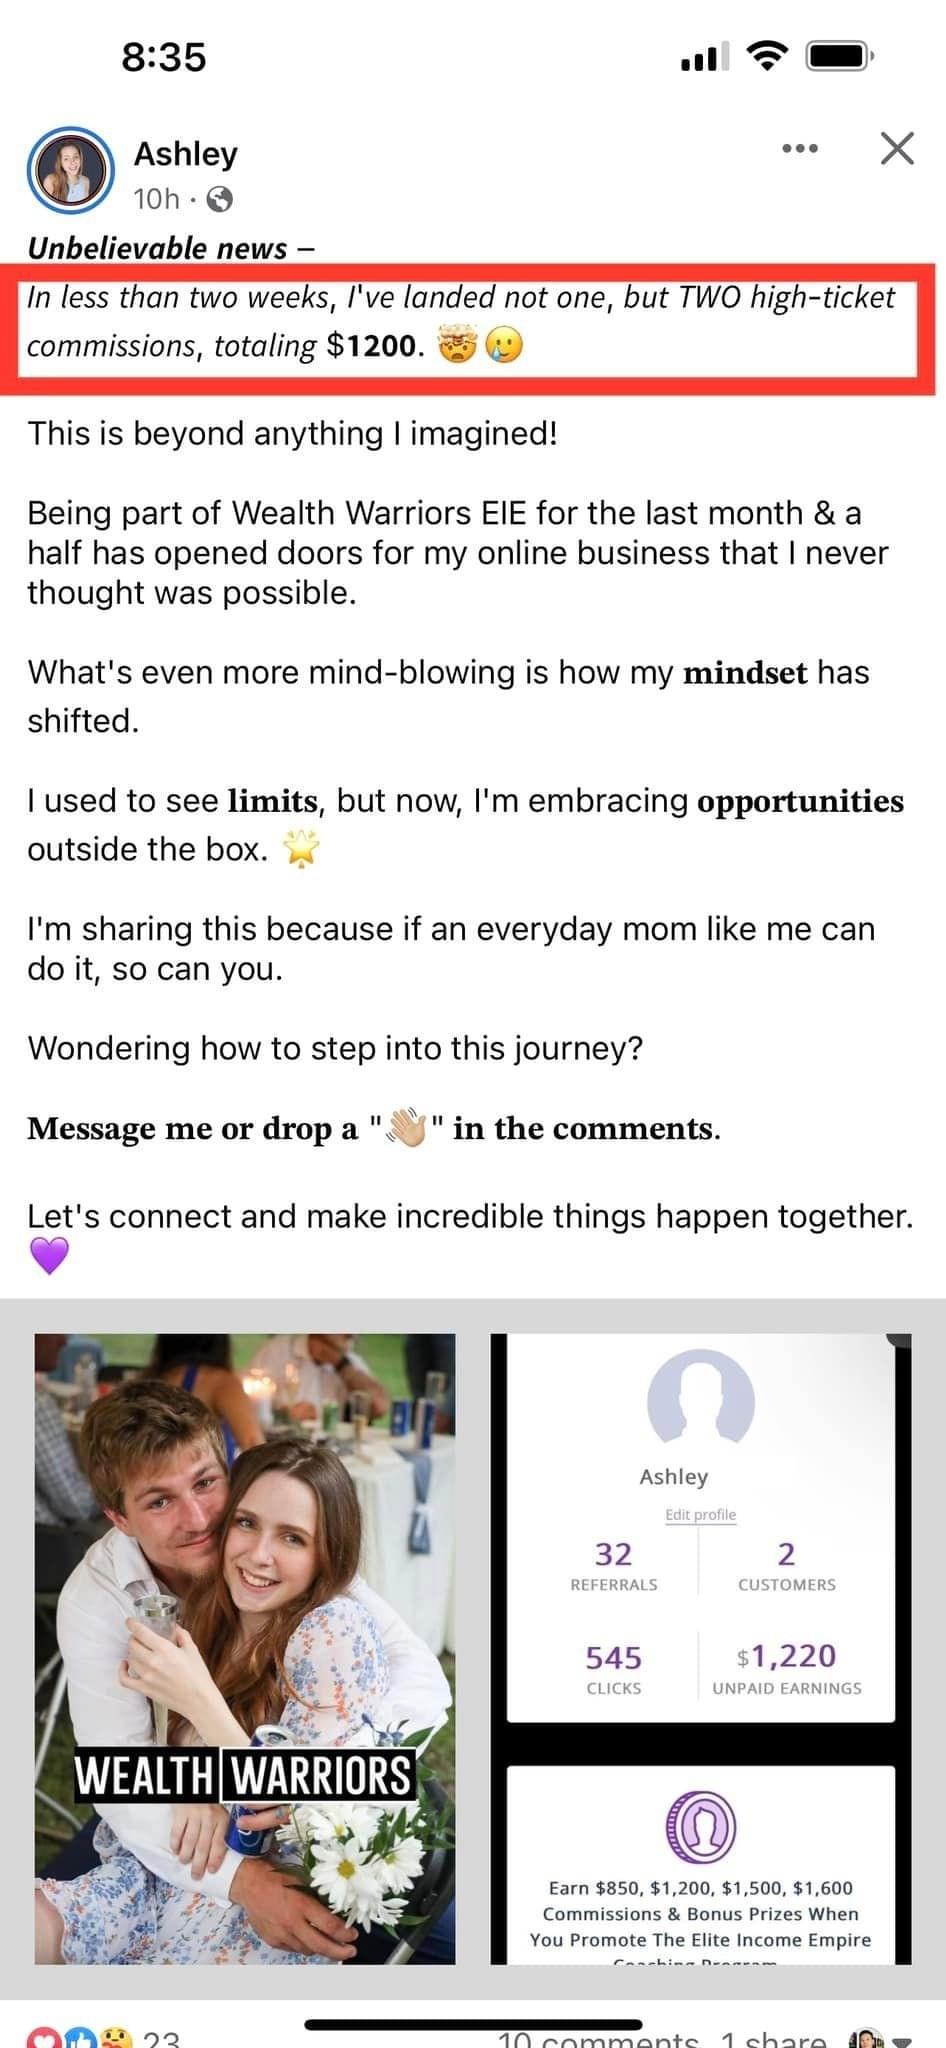Tap the heart reaction icon

tap(43, 2038)
